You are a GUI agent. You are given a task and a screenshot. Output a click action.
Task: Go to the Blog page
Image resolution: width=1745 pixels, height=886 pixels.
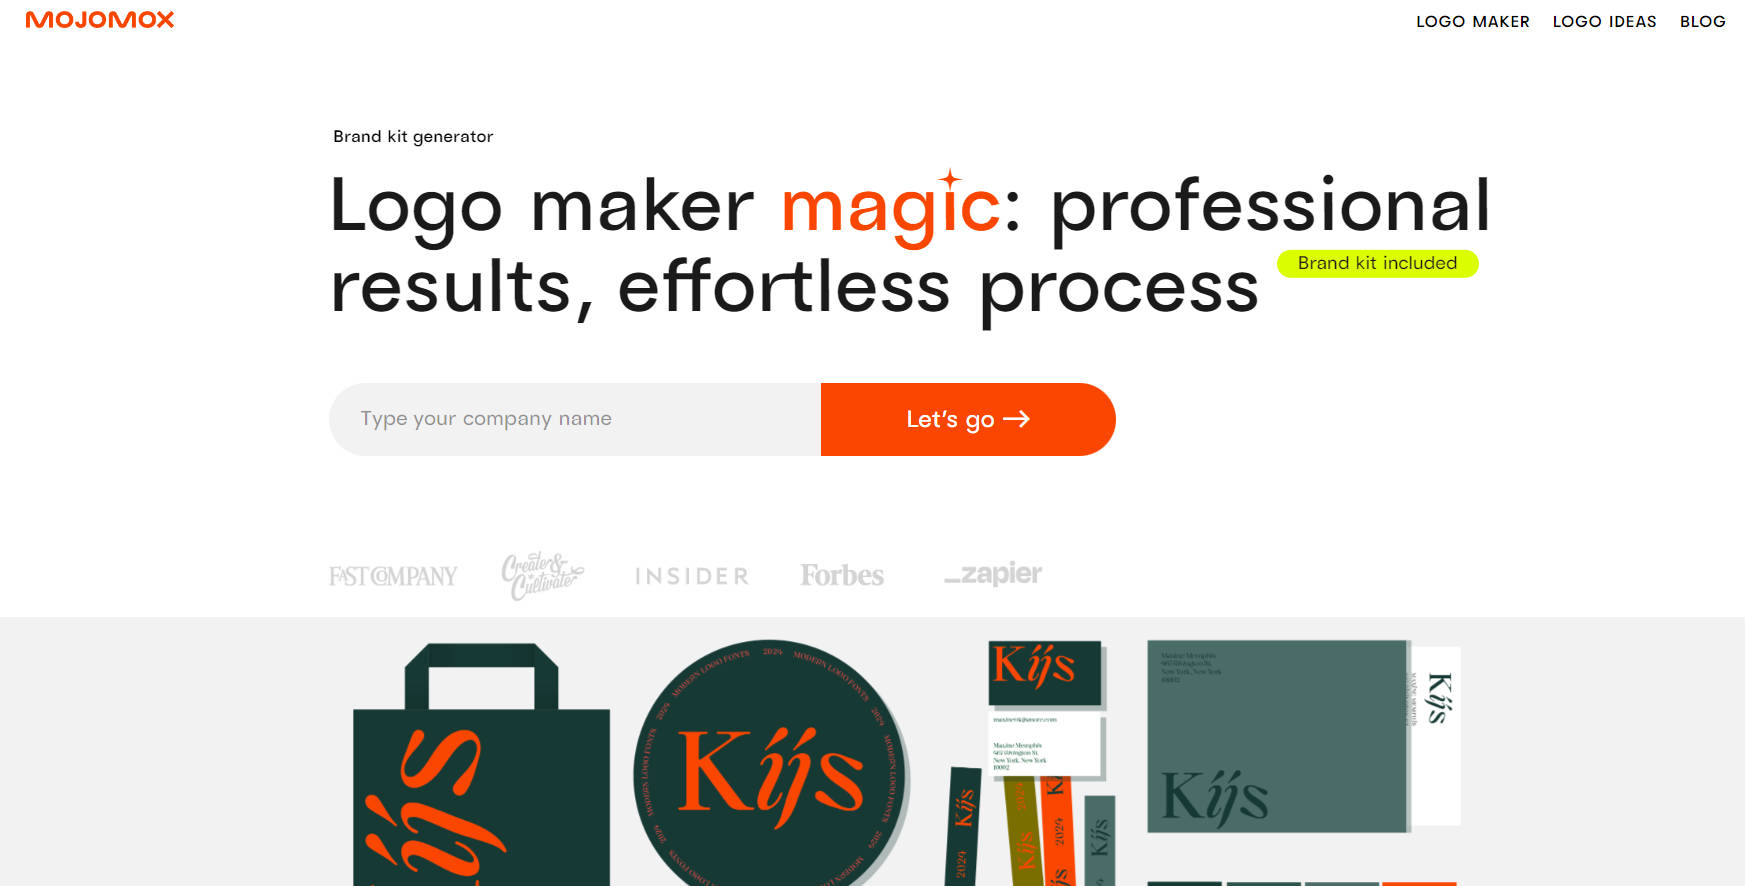pyautogui.click(x=1702, y=21)
